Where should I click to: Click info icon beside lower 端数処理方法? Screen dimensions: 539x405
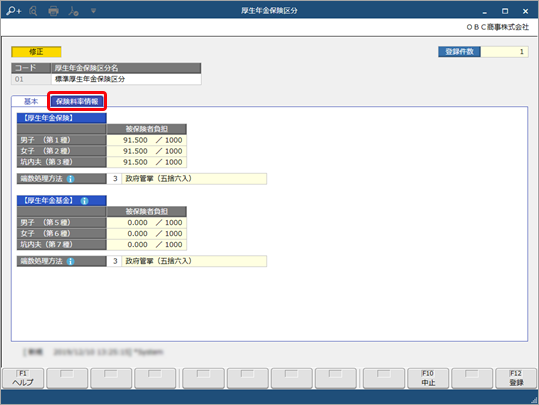(70, 261)
